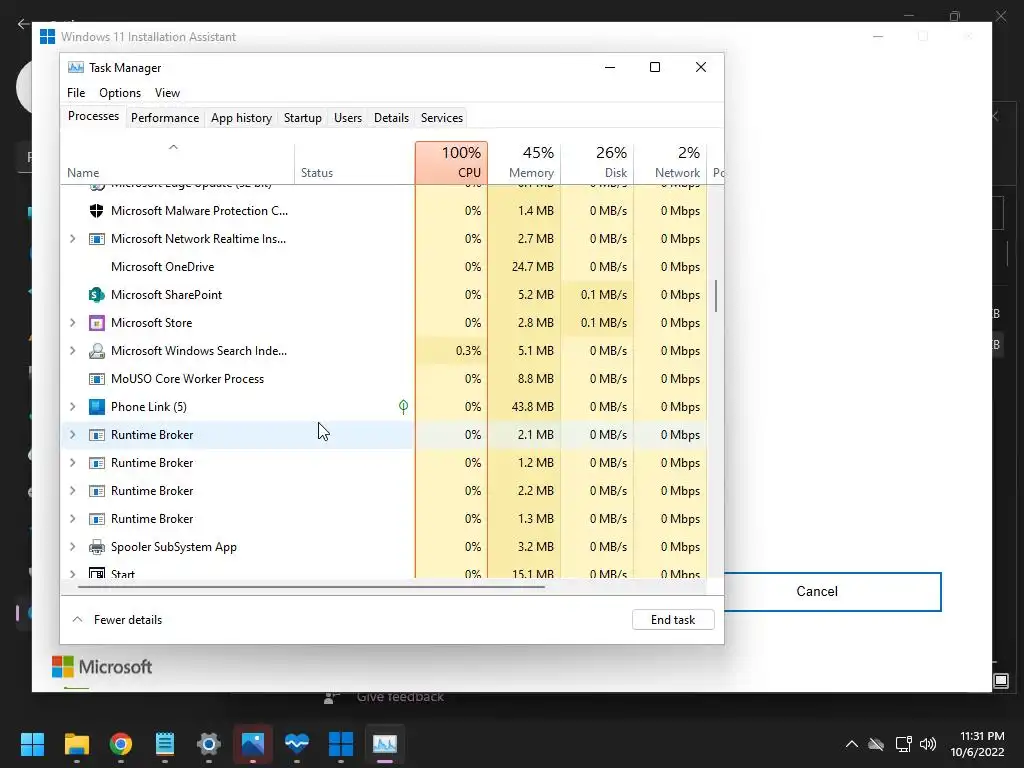The height and width of the screenshot is (768, 1024).
Task: Click the green leaf status icon on Phone Link
Action: (x=404, y=407)
